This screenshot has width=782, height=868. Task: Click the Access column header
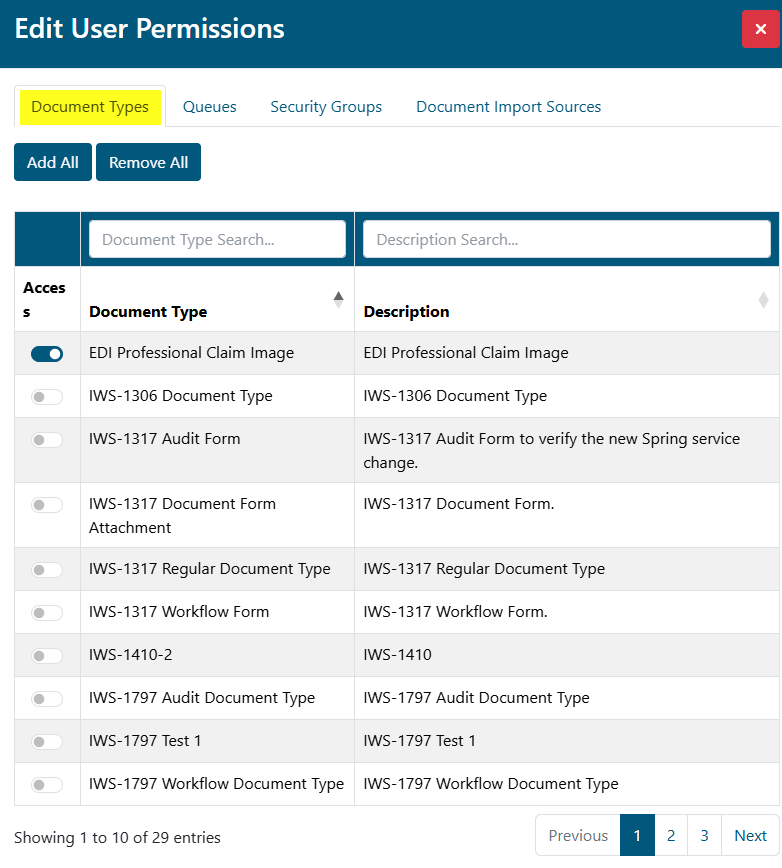tap(47, 299)
